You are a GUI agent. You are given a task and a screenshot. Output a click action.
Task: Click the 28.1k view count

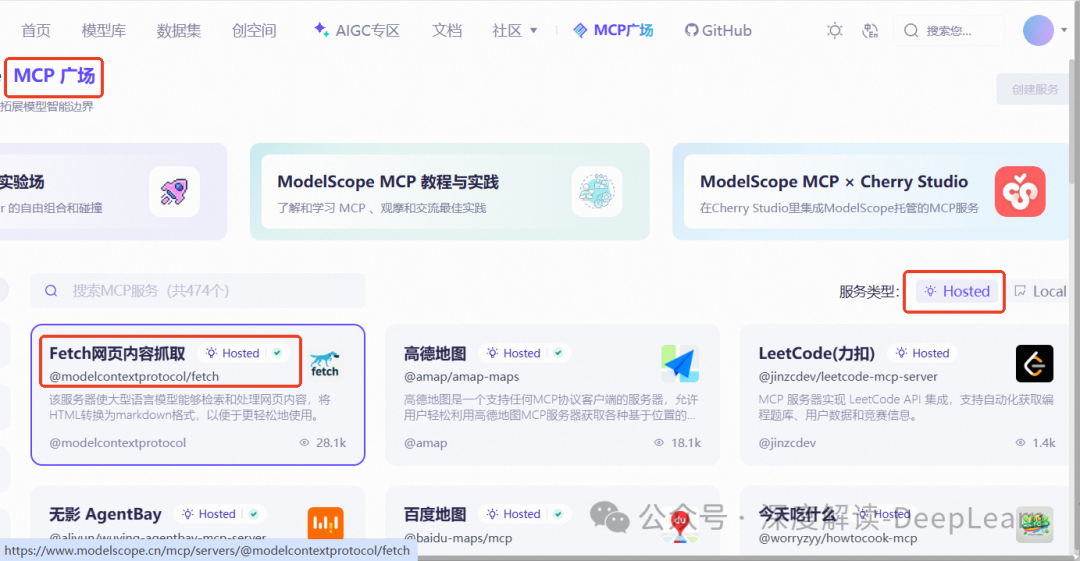323,442
